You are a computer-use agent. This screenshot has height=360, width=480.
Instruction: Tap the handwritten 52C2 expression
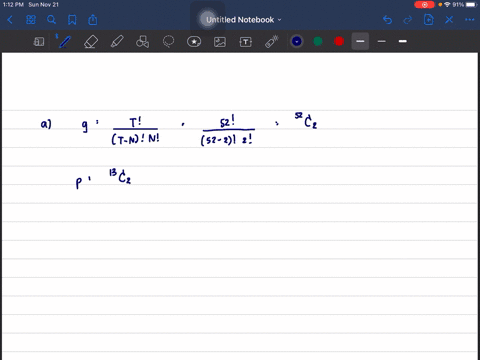(x=306, y=120)
